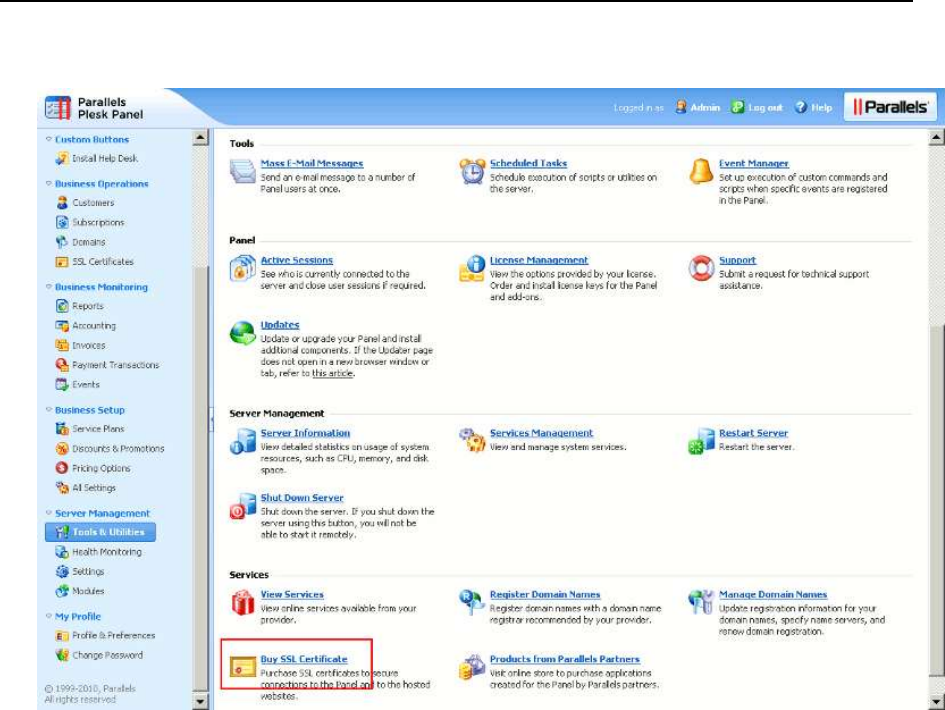Click the Manage Domain Names icon

click(701, 602)
